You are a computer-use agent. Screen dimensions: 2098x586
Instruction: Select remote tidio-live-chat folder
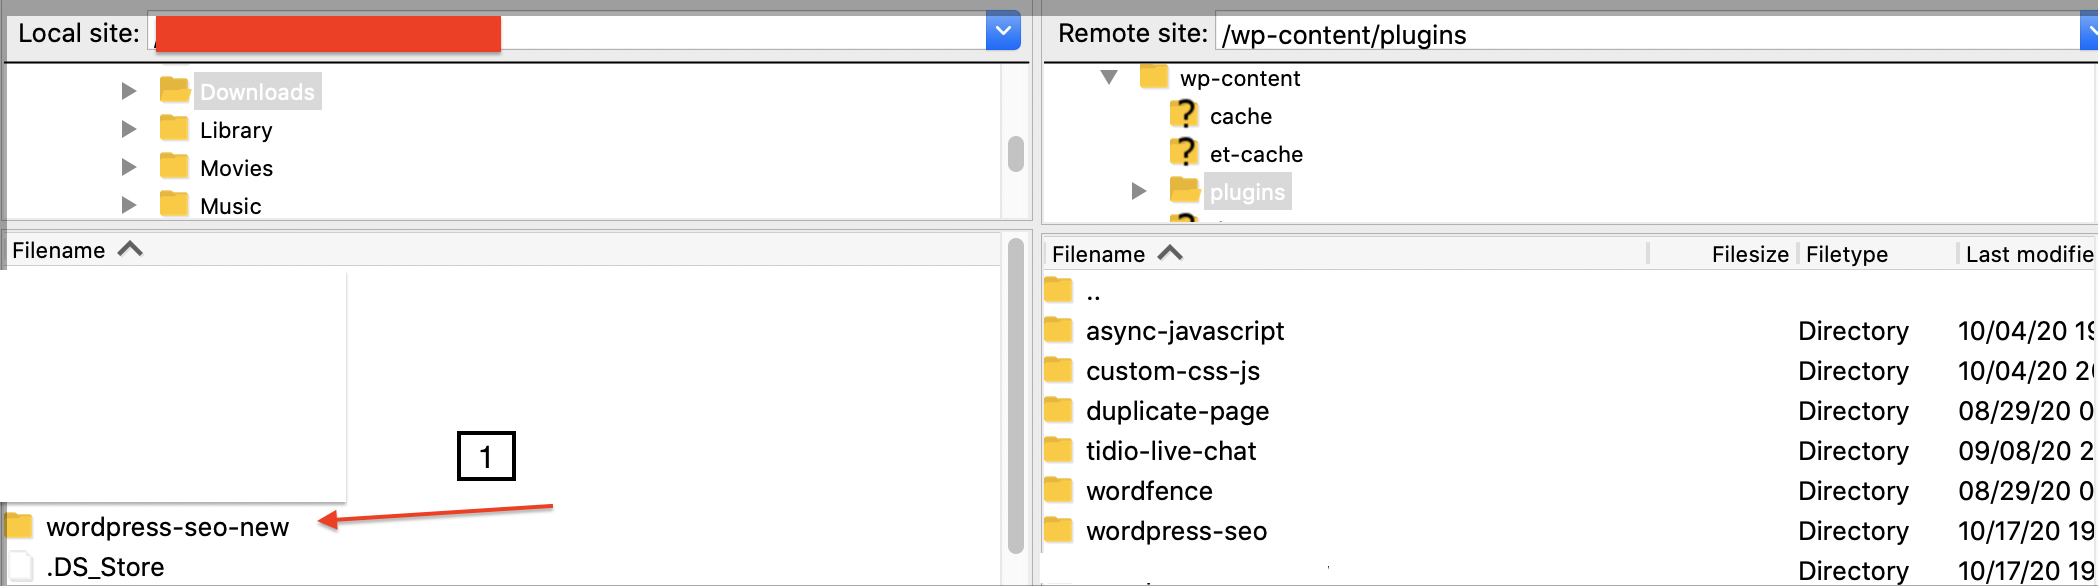coord(1171,451)
